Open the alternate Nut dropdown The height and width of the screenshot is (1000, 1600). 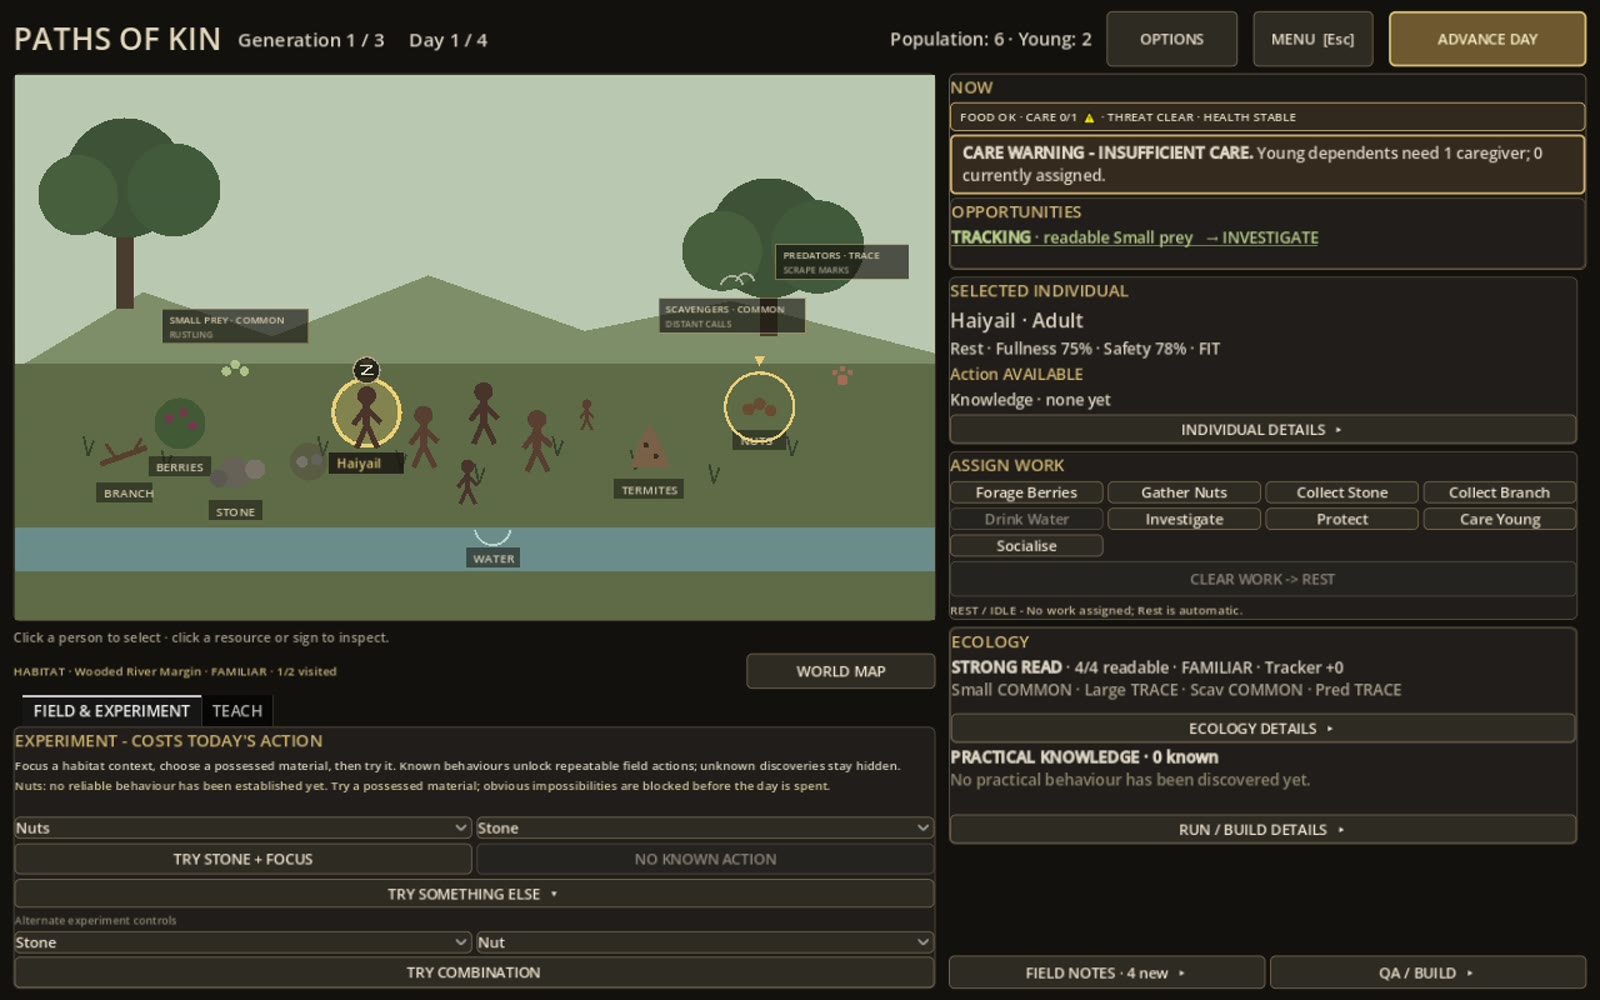[705, 942]
